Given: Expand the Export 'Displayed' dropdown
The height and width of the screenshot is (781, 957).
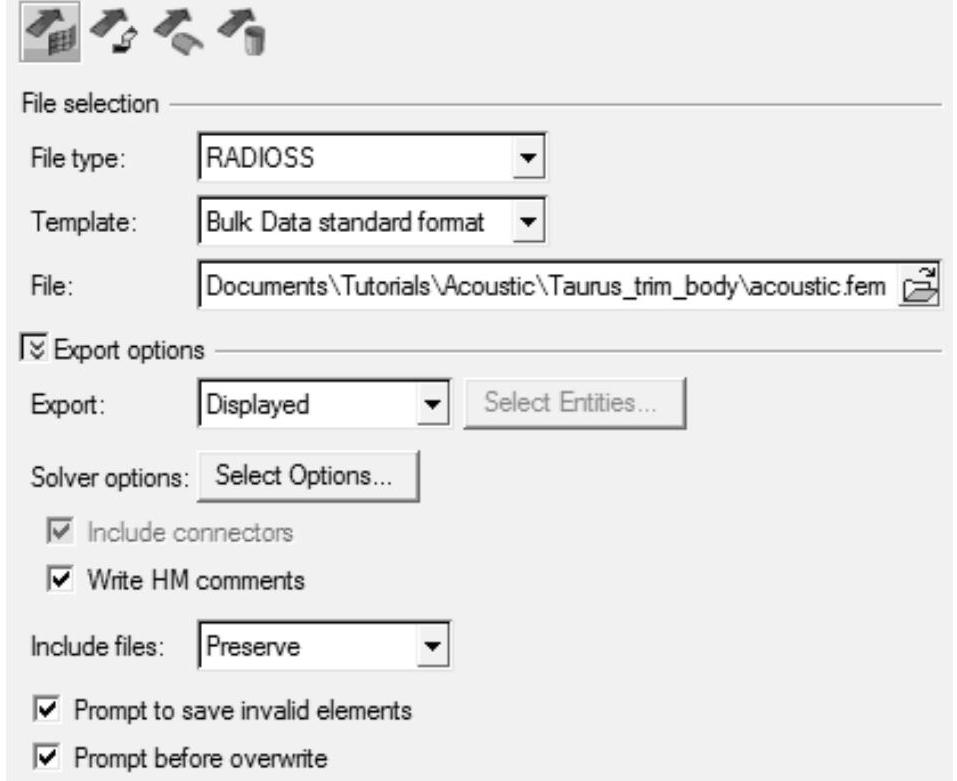Looking at the screenshot, I should click(x=433, y=405).
